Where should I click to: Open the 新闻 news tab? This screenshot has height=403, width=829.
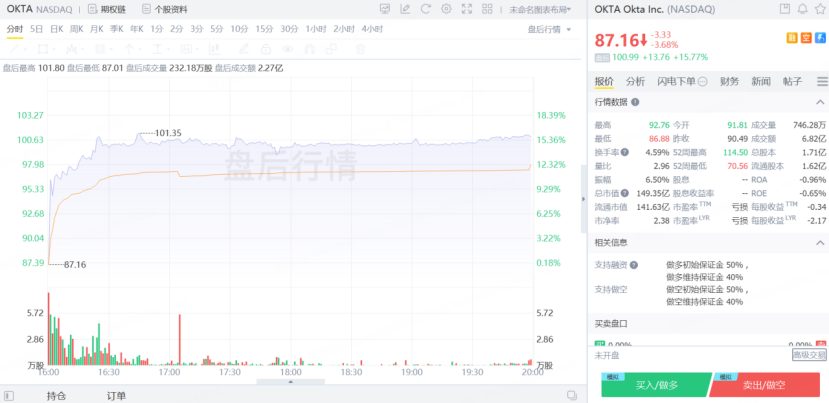(761, 81)
